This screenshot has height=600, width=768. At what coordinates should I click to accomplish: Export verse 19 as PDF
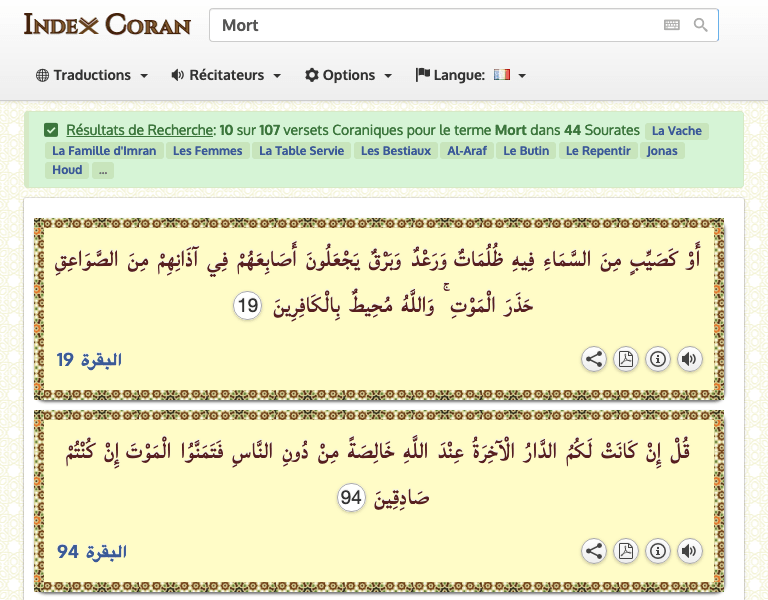(626, 359)
